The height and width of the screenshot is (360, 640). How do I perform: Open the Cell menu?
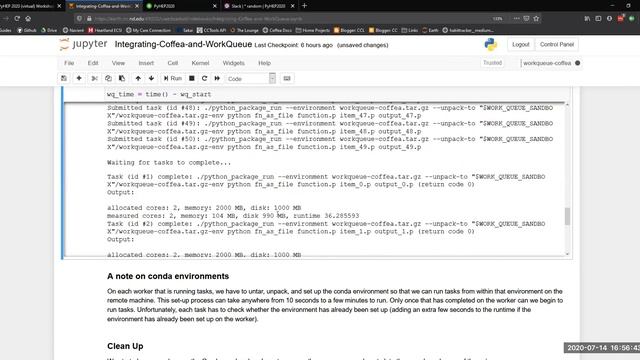[173, 63]
